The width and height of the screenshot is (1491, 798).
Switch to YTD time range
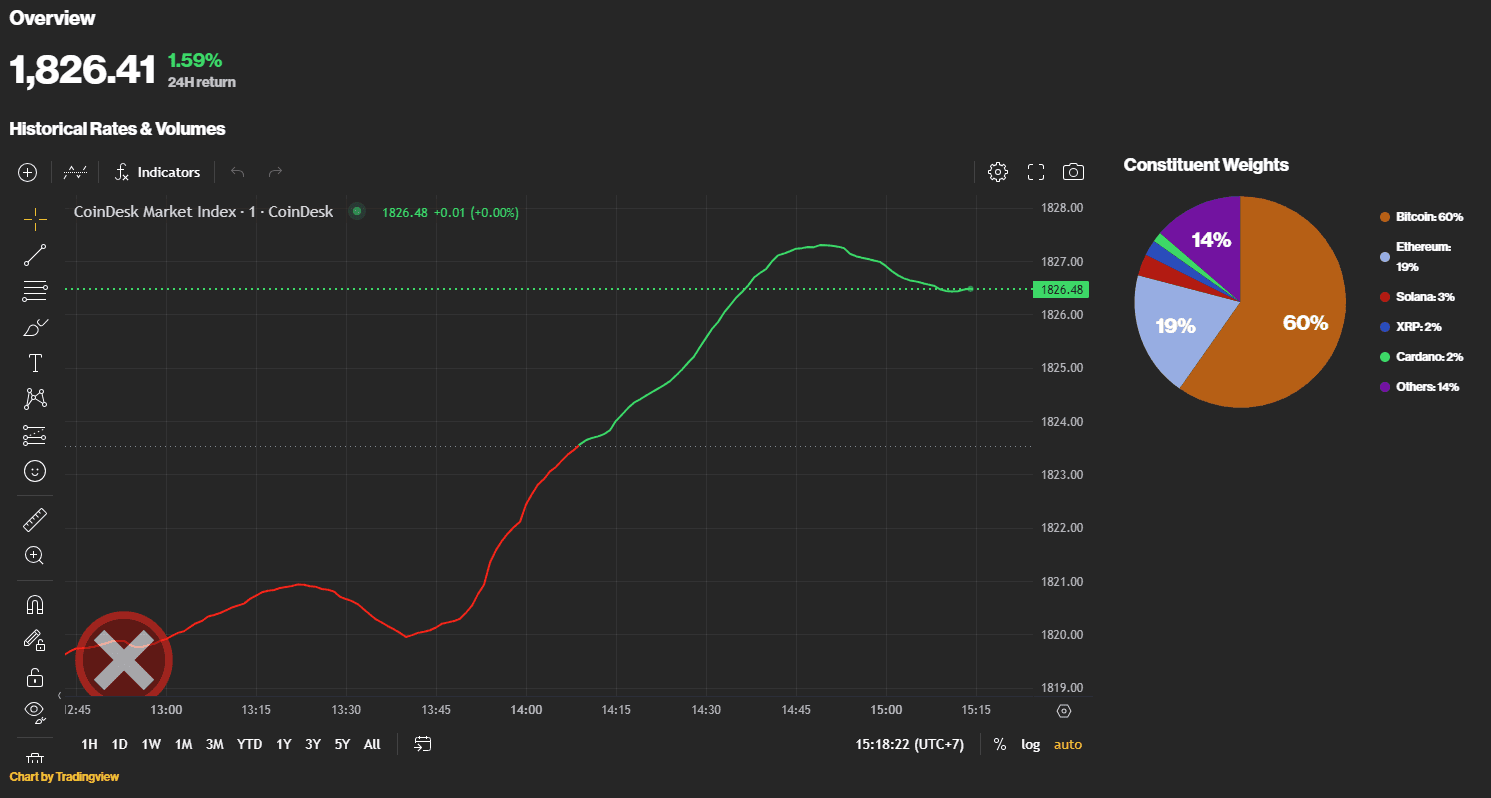[x=249, y=744]
